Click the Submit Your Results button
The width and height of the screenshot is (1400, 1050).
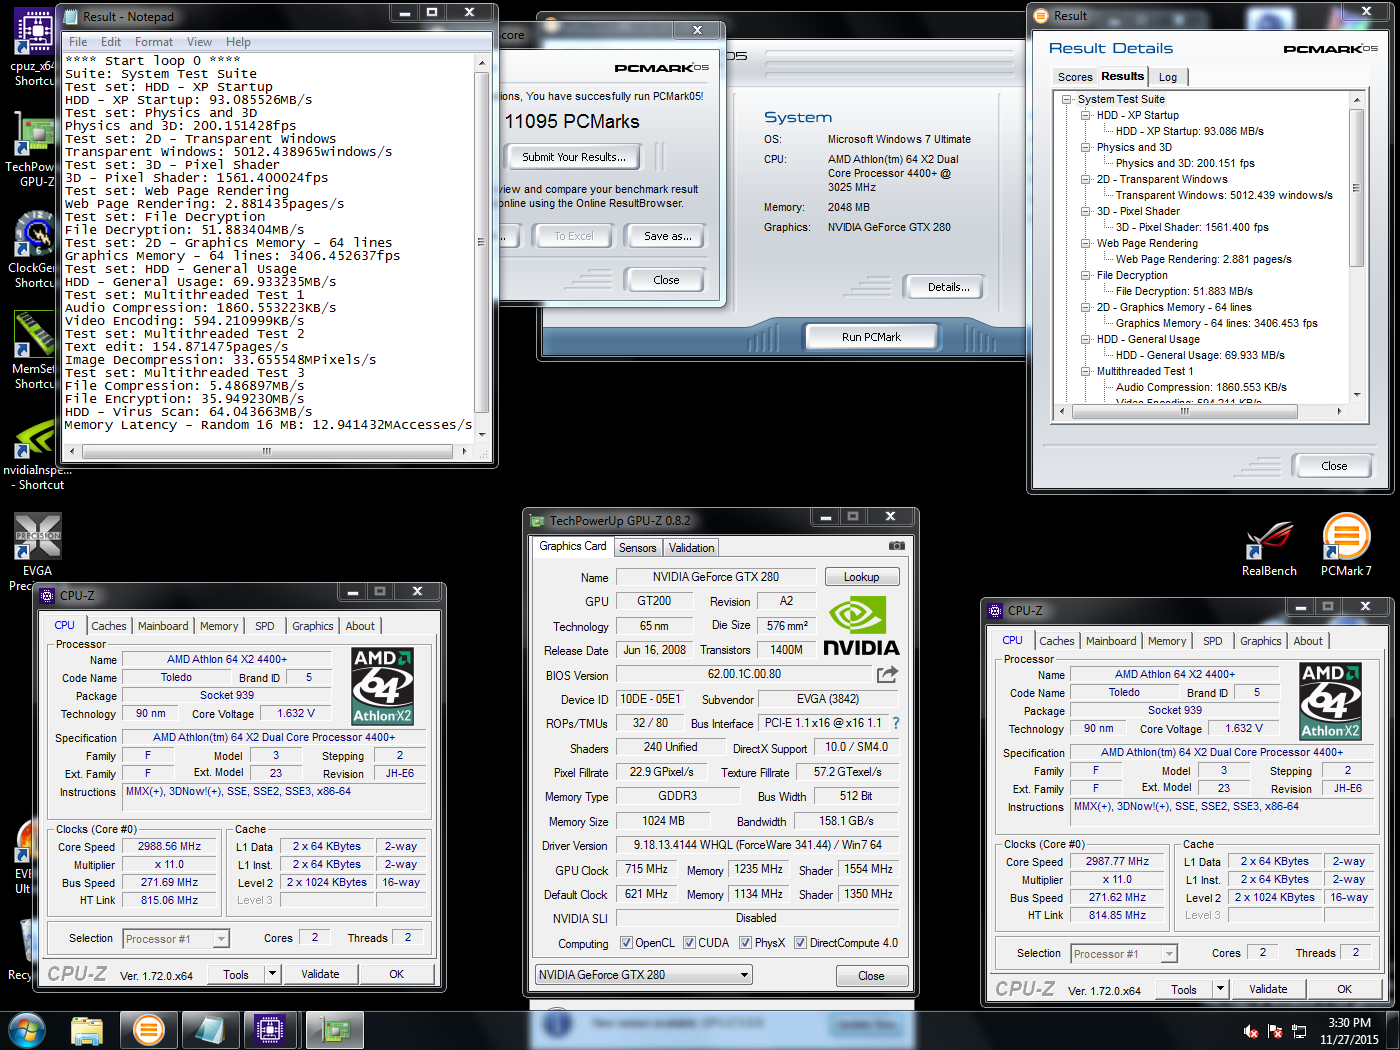574,157
